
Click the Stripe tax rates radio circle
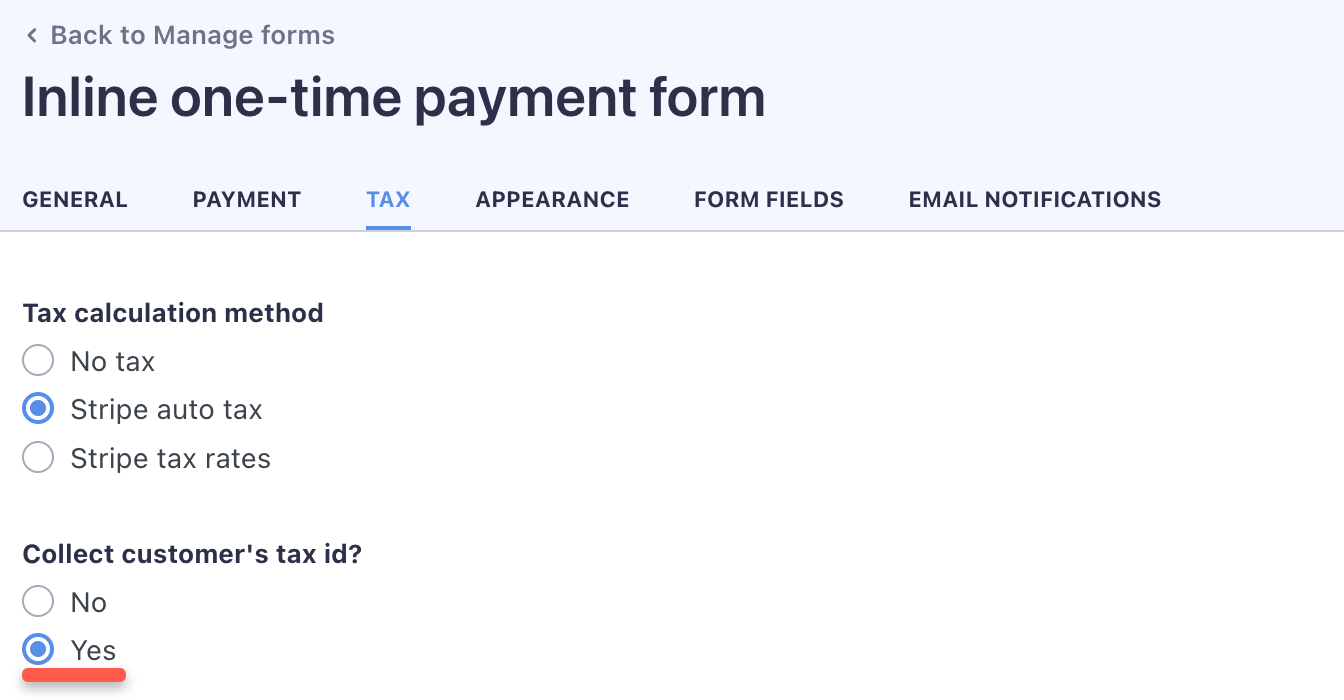[37, 457]
